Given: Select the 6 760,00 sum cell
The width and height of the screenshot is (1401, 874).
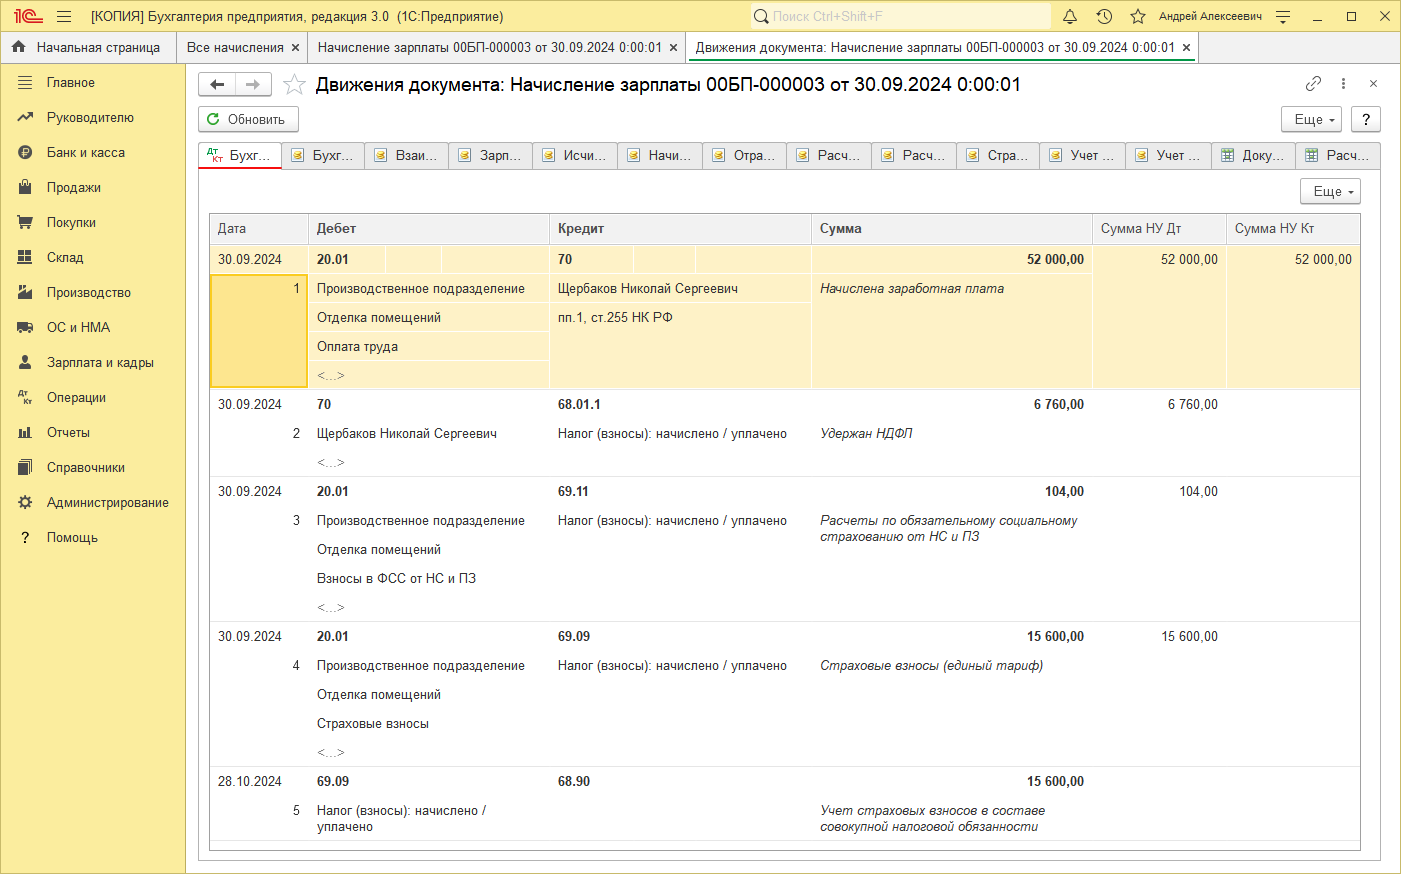Looking at the screenshot, I should [951, 405].
